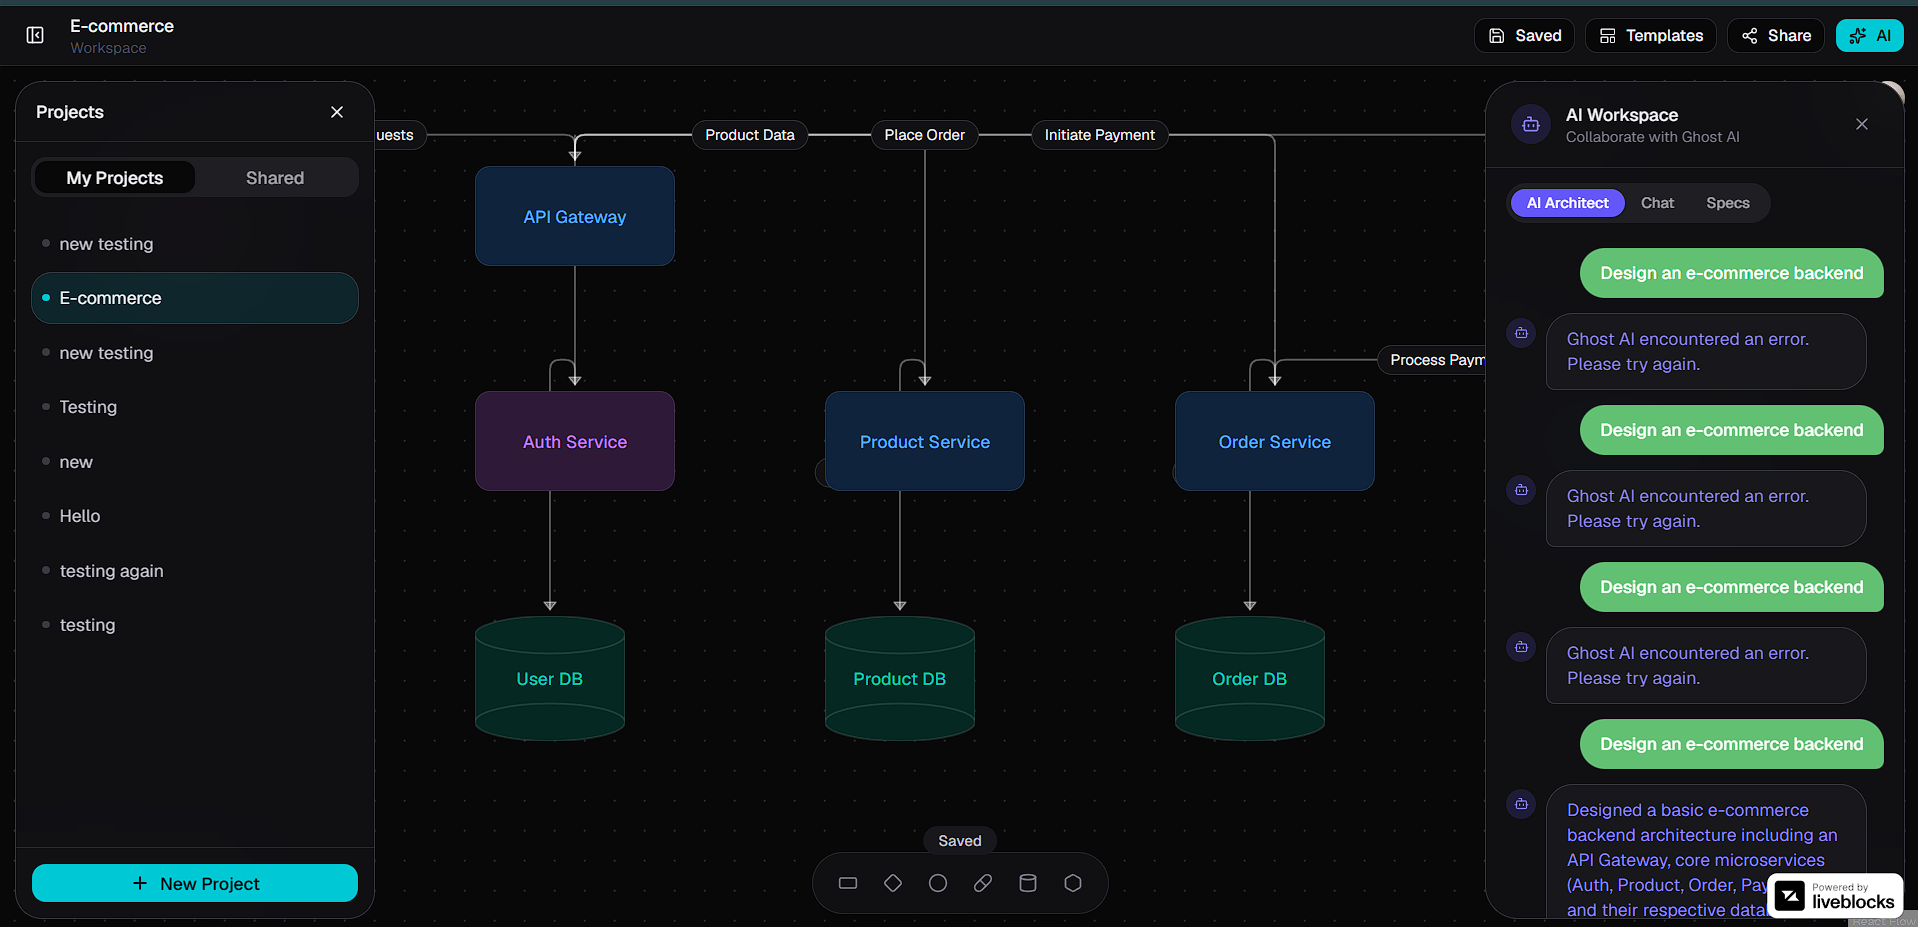Create a New Project
The height and width of the screenshot is (927, 1918).
tap(195, 883)
